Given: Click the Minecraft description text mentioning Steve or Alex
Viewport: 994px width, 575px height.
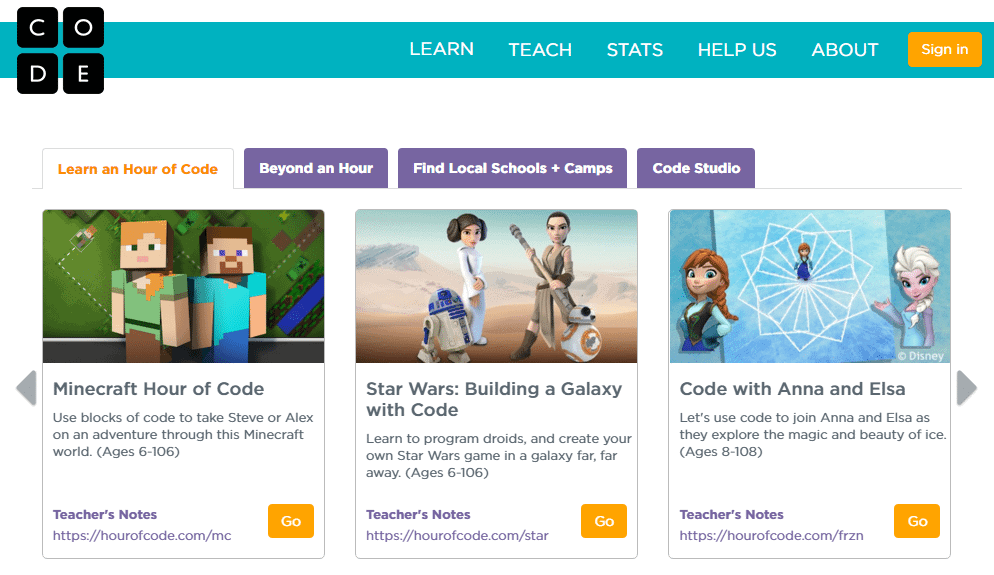Looking at the screenshot, I should click(183, 434).
